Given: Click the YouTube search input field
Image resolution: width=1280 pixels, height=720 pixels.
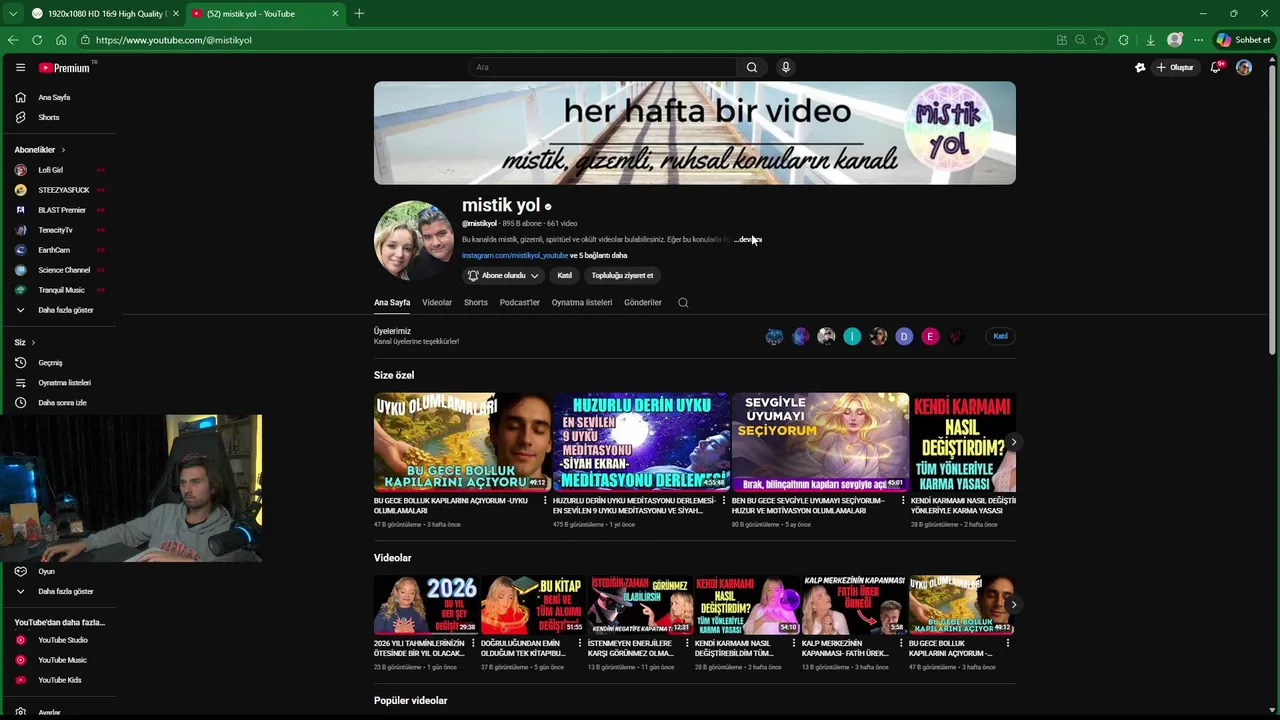Looking at the screenshot, I should coord(603,67).
